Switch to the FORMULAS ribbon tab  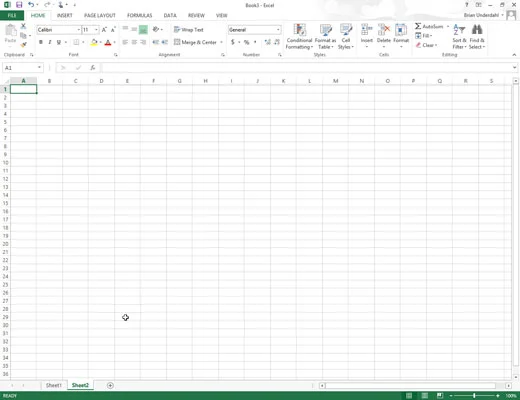pyautogui.click(x=139, y=15)
